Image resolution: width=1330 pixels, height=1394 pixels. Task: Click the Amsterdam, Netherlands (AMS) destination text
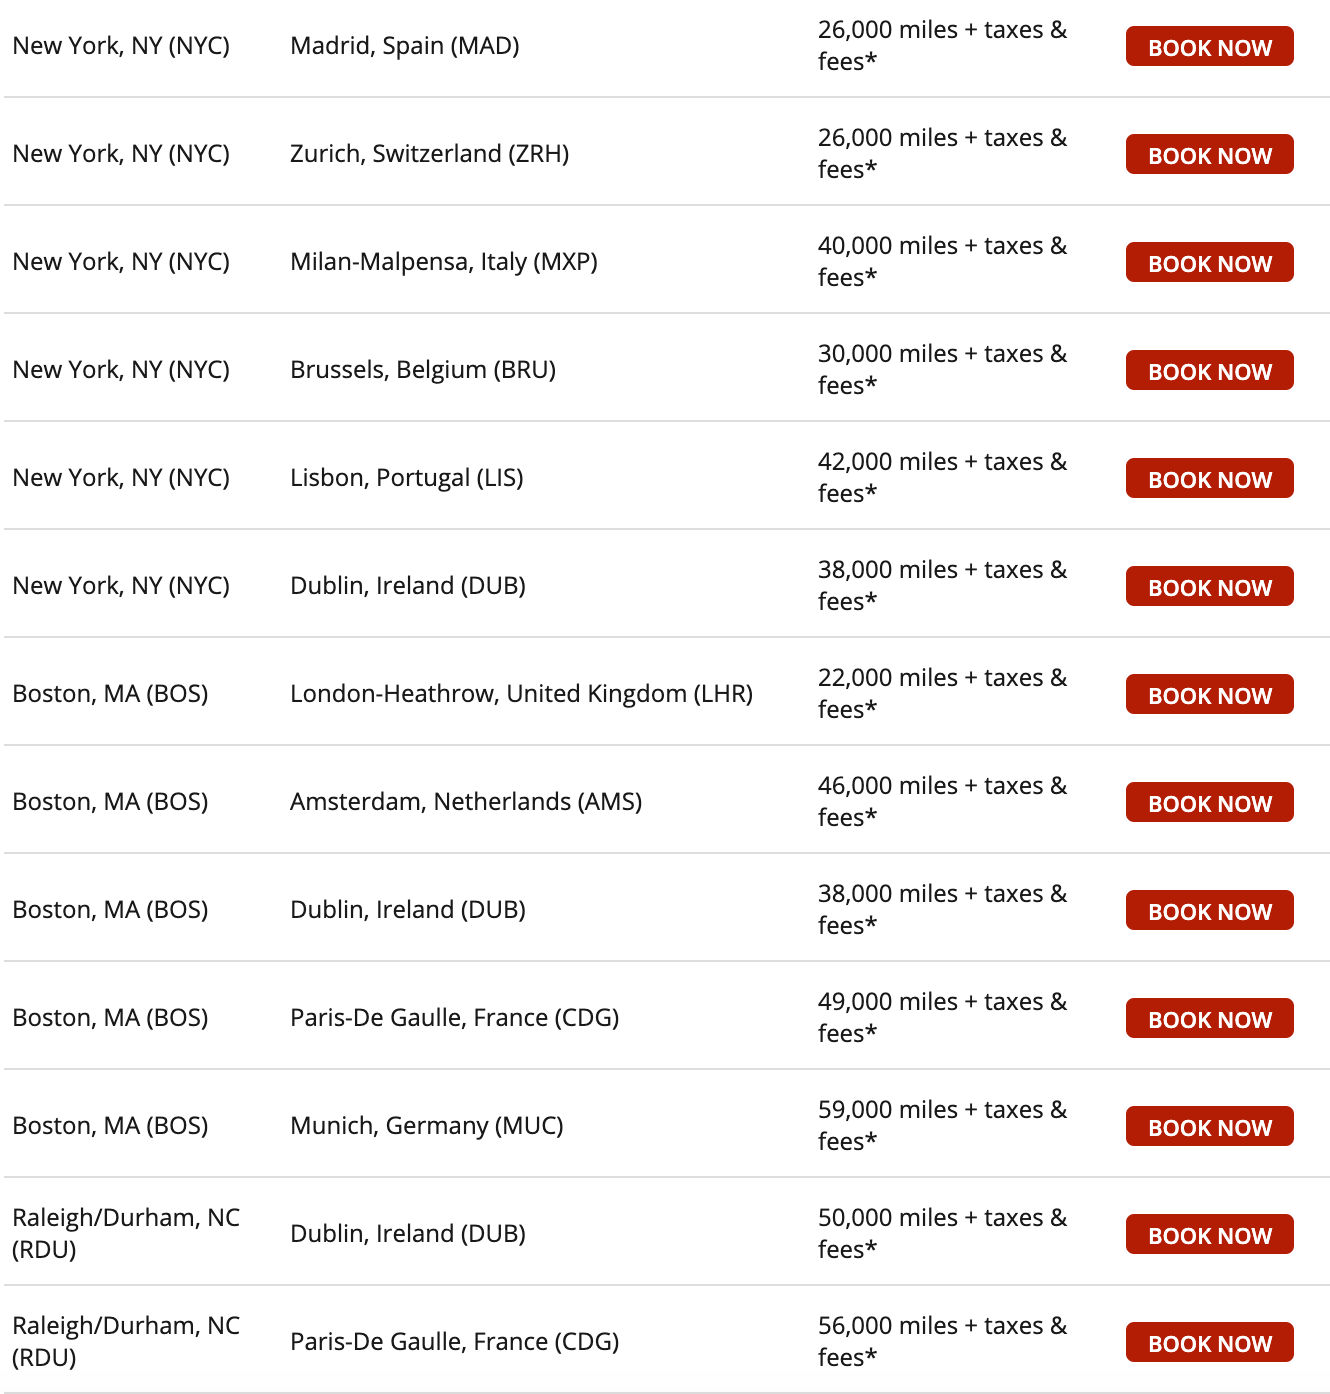click(x=465, y=802)
